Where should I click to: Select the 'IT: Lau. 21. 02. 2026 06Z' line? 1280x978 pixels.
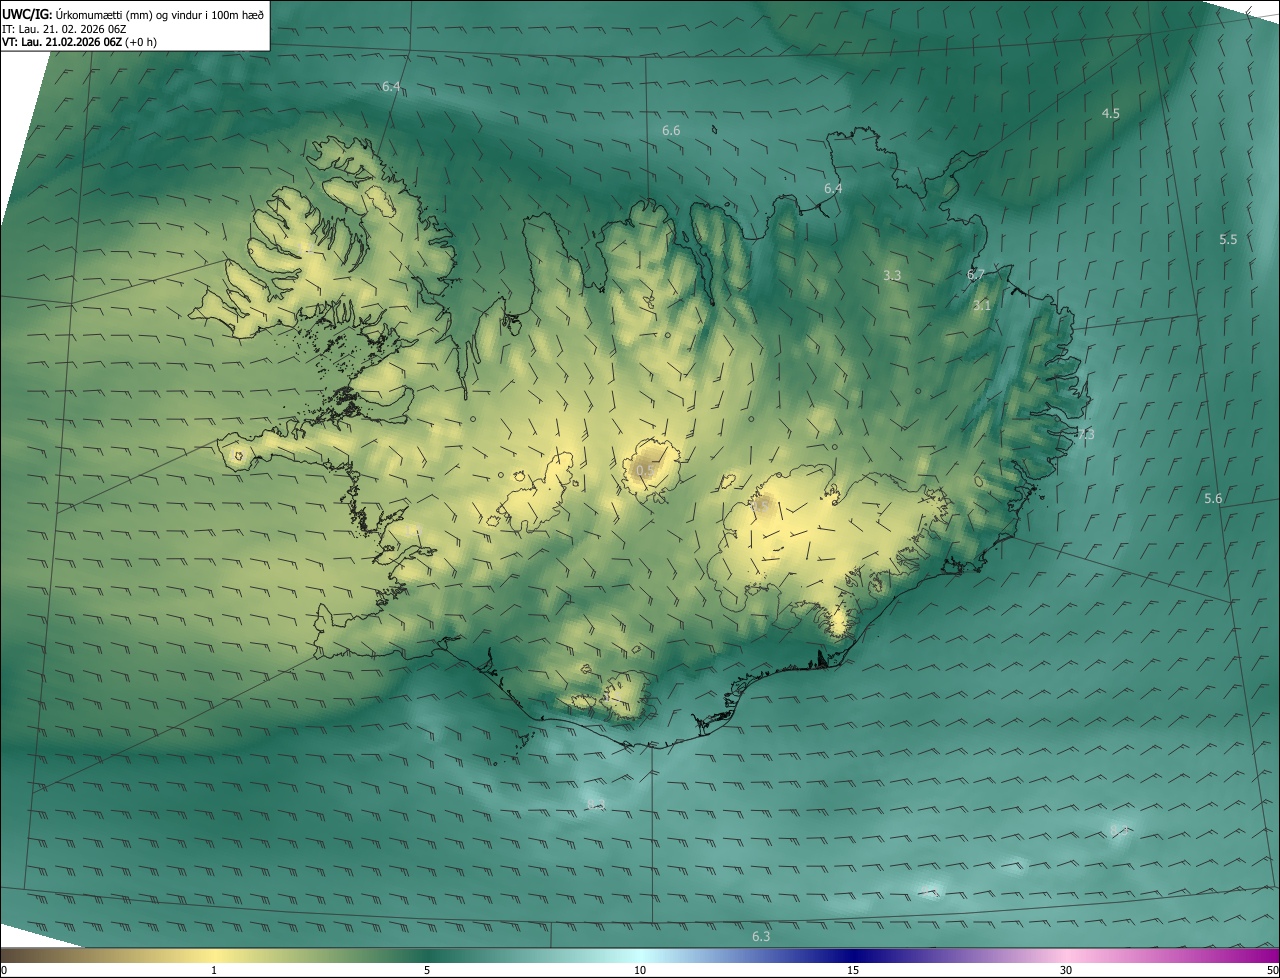[x=64, y=28]
